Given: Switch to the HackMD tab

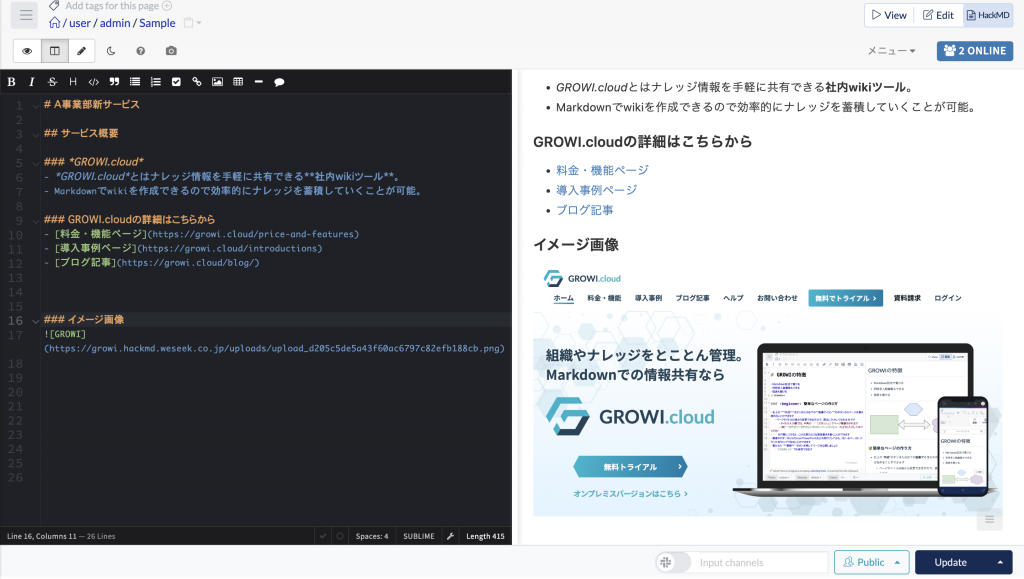Looking at the screenshot, I should [x=988, y=15].
